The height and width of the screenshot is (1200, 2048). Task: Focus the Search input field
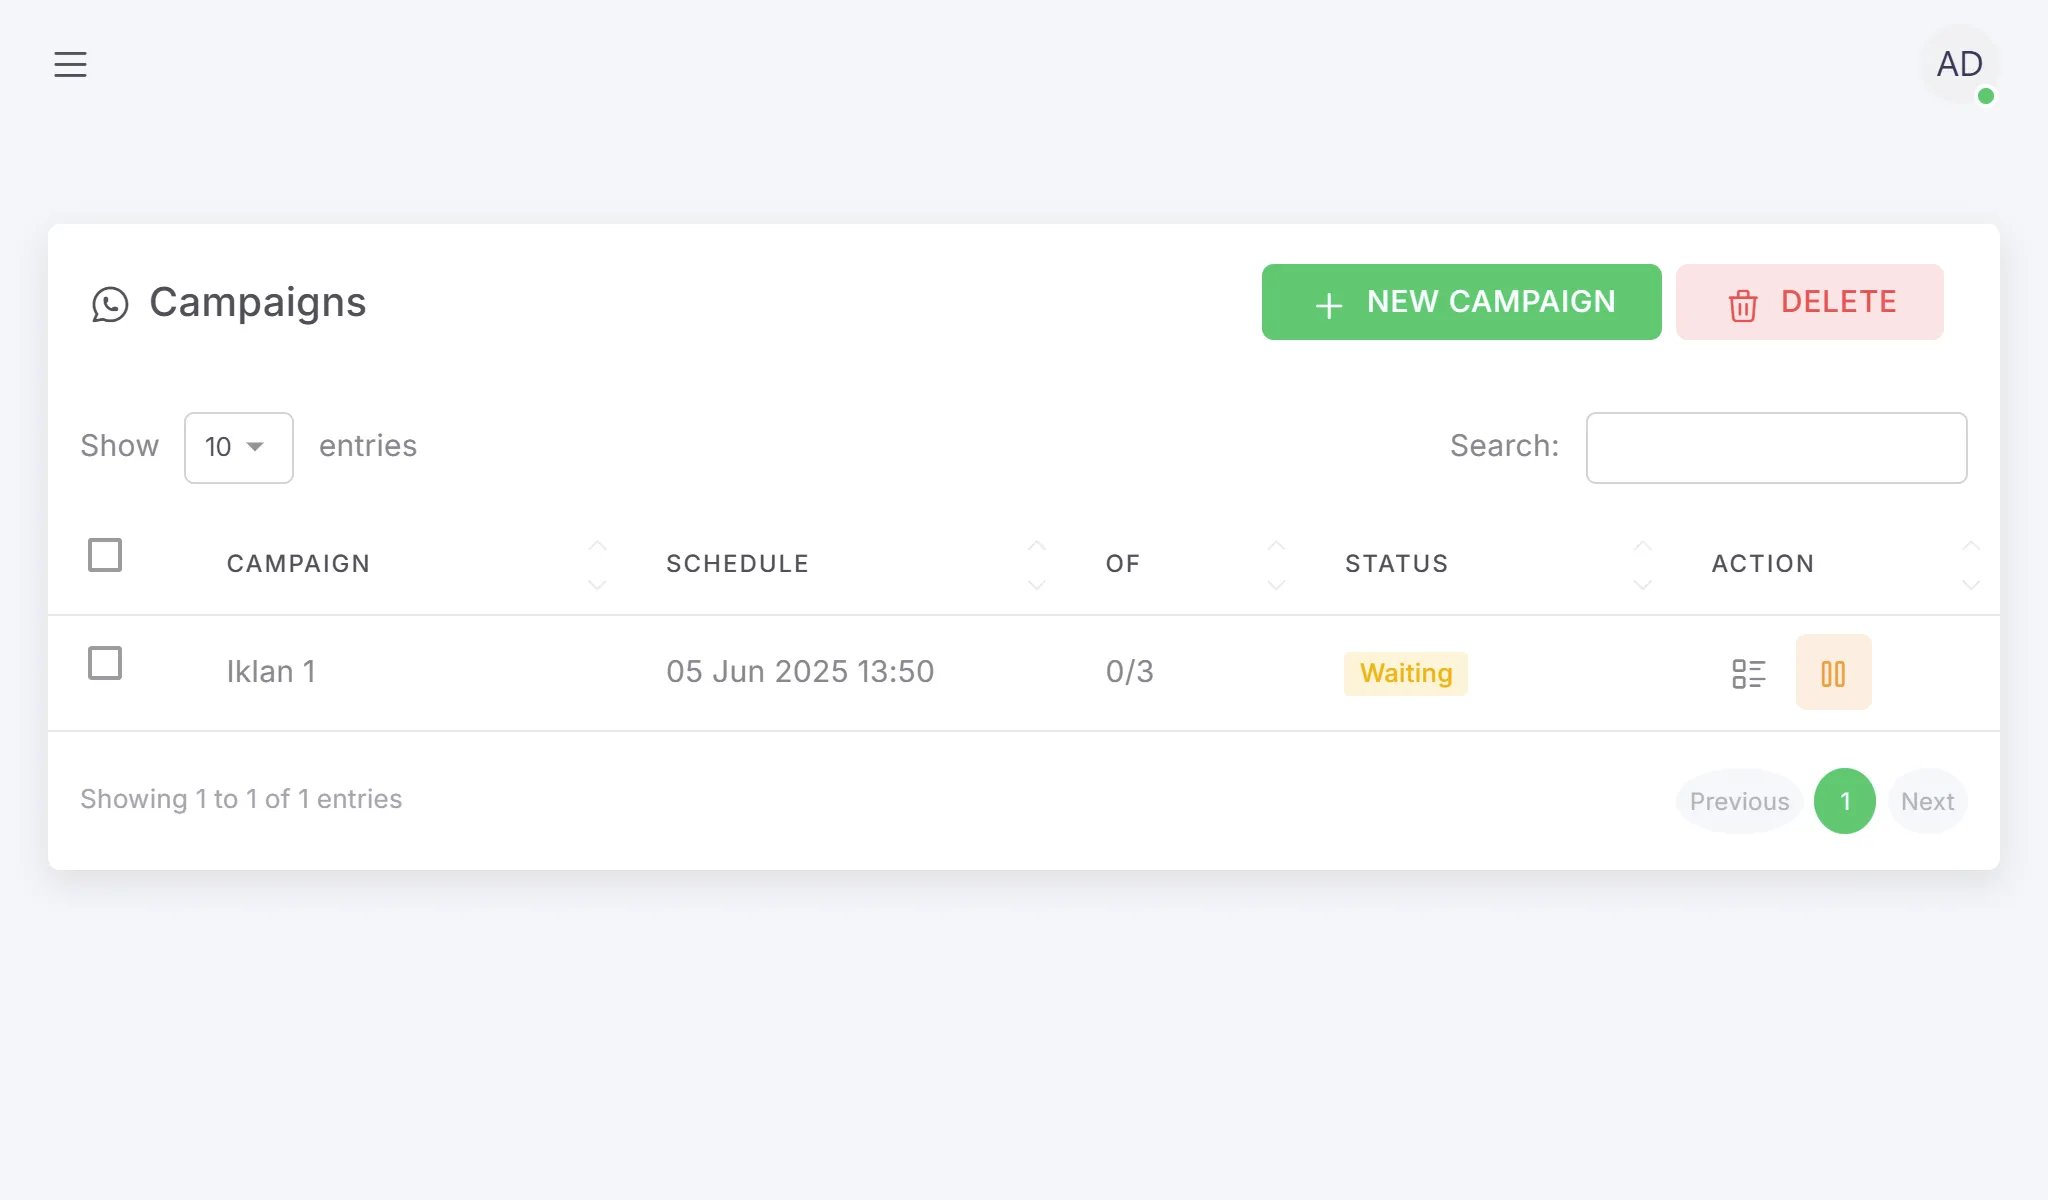(1776, 447)
